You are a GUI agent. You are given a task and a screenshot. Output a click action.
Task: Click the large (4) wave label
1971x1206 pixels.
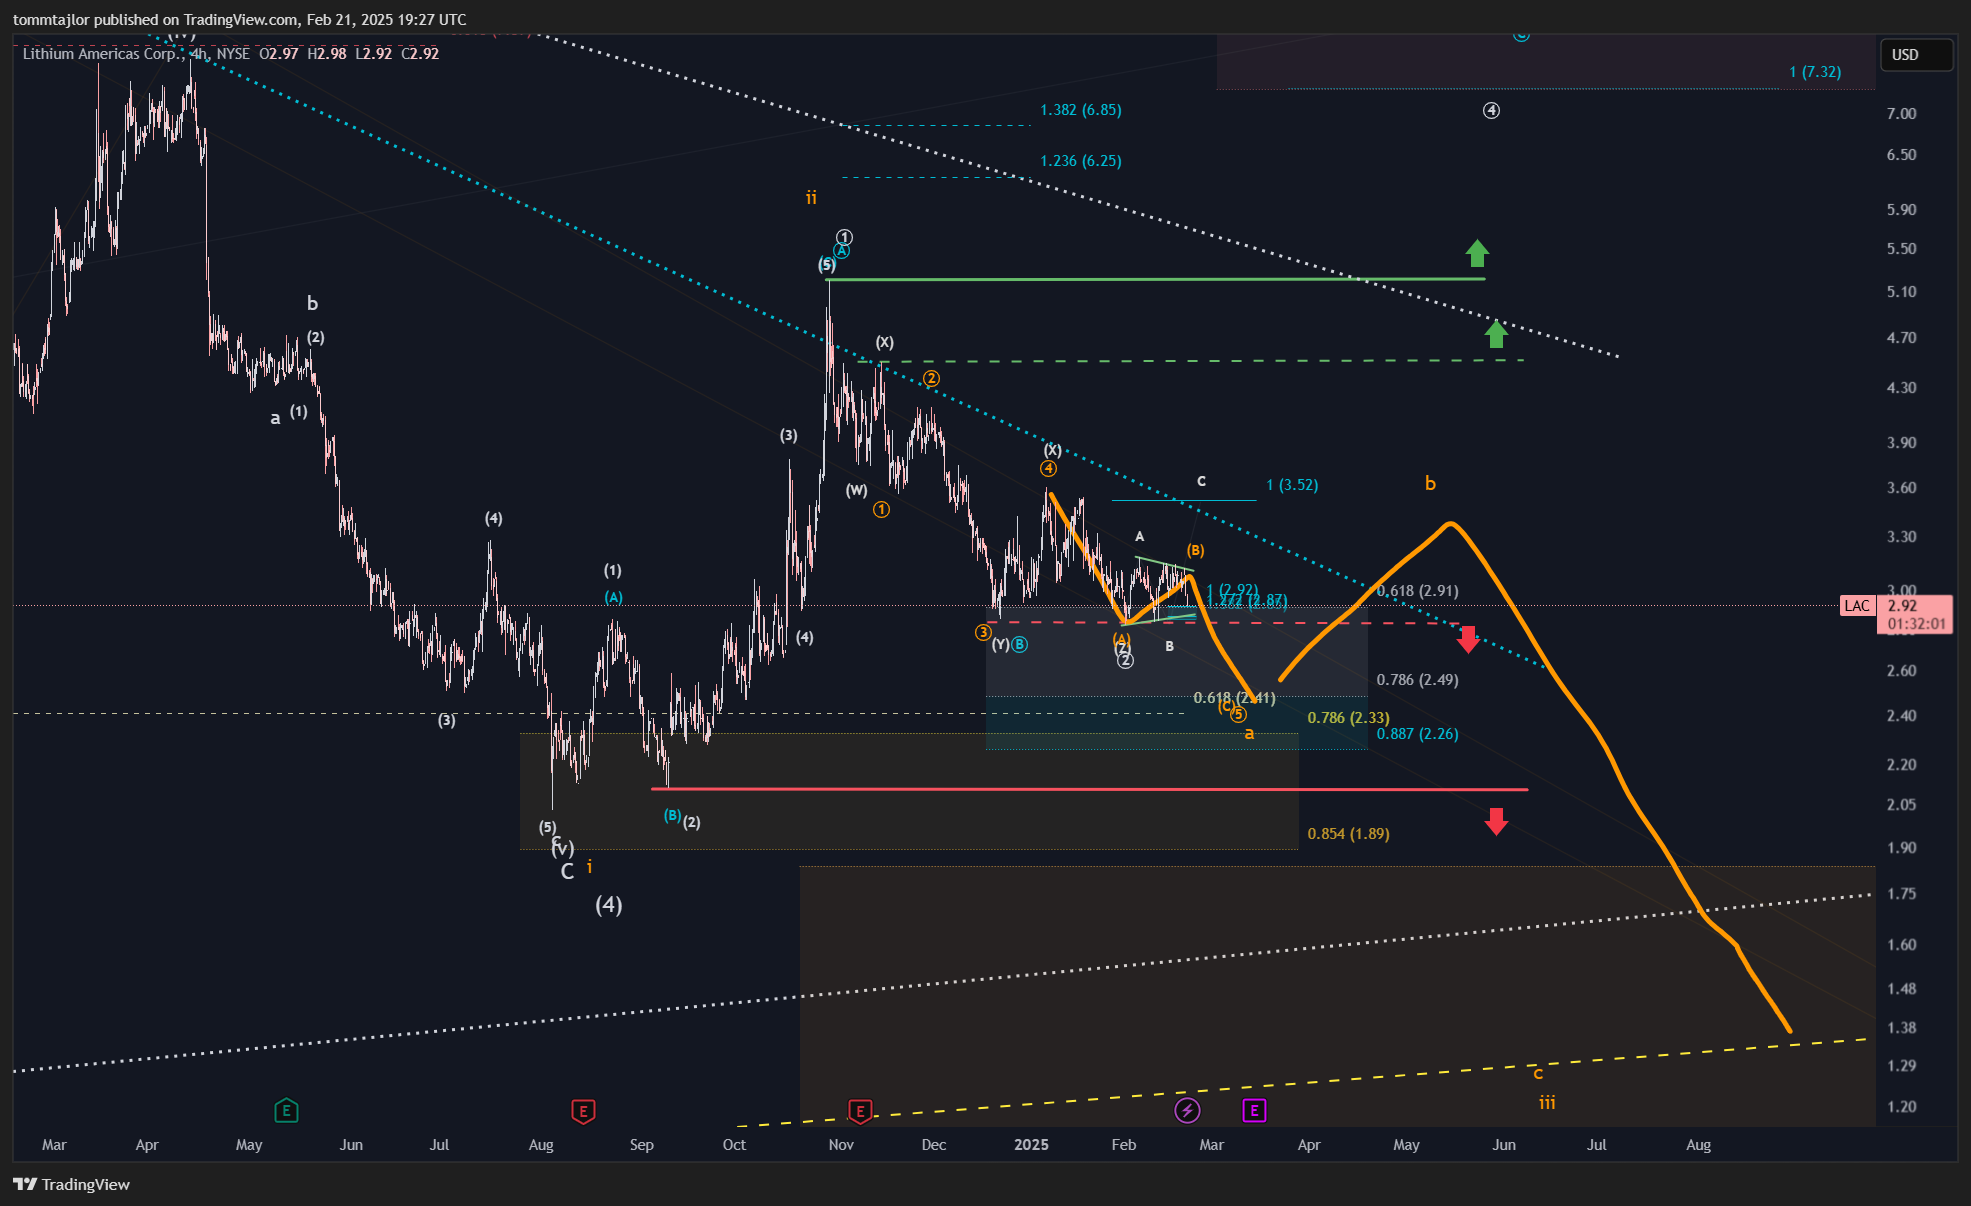pyautogui.click(x=609, y=905)
